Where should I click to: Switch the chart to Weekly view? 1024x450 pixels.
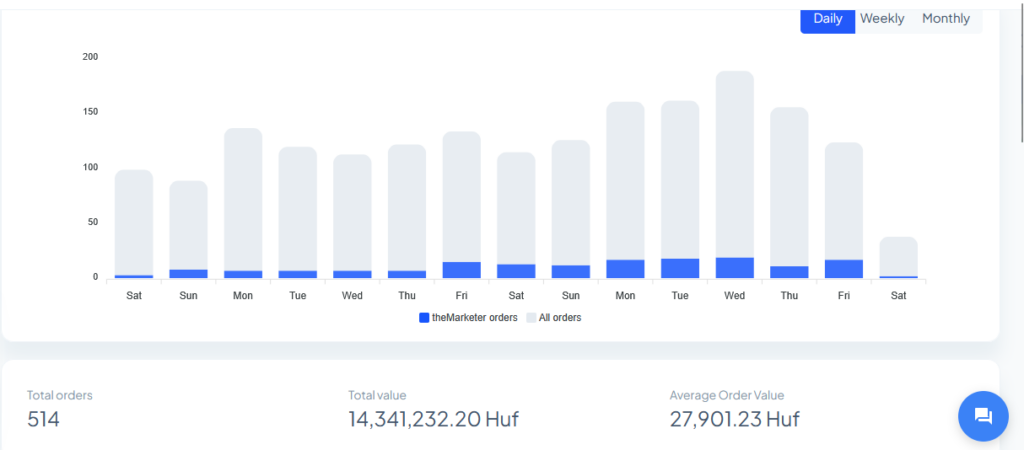[x=882, y=19]
